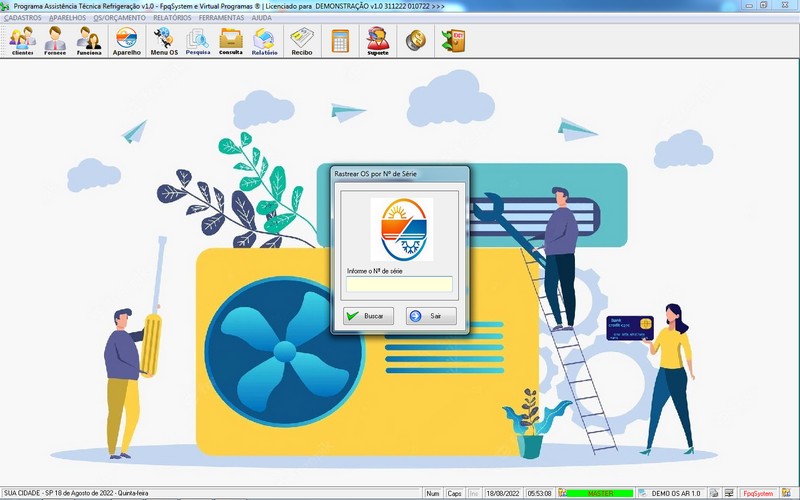Screen dimensions: 800x500
Task: Open the Recibo receipt icon
Action: pyautogui.click(x=302, y=41)
